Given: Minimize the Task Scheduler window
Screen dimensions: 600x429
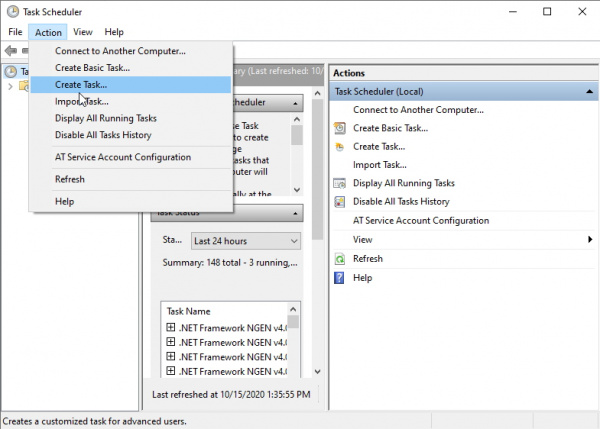Looking at the screenshot, I should point(513,12).
